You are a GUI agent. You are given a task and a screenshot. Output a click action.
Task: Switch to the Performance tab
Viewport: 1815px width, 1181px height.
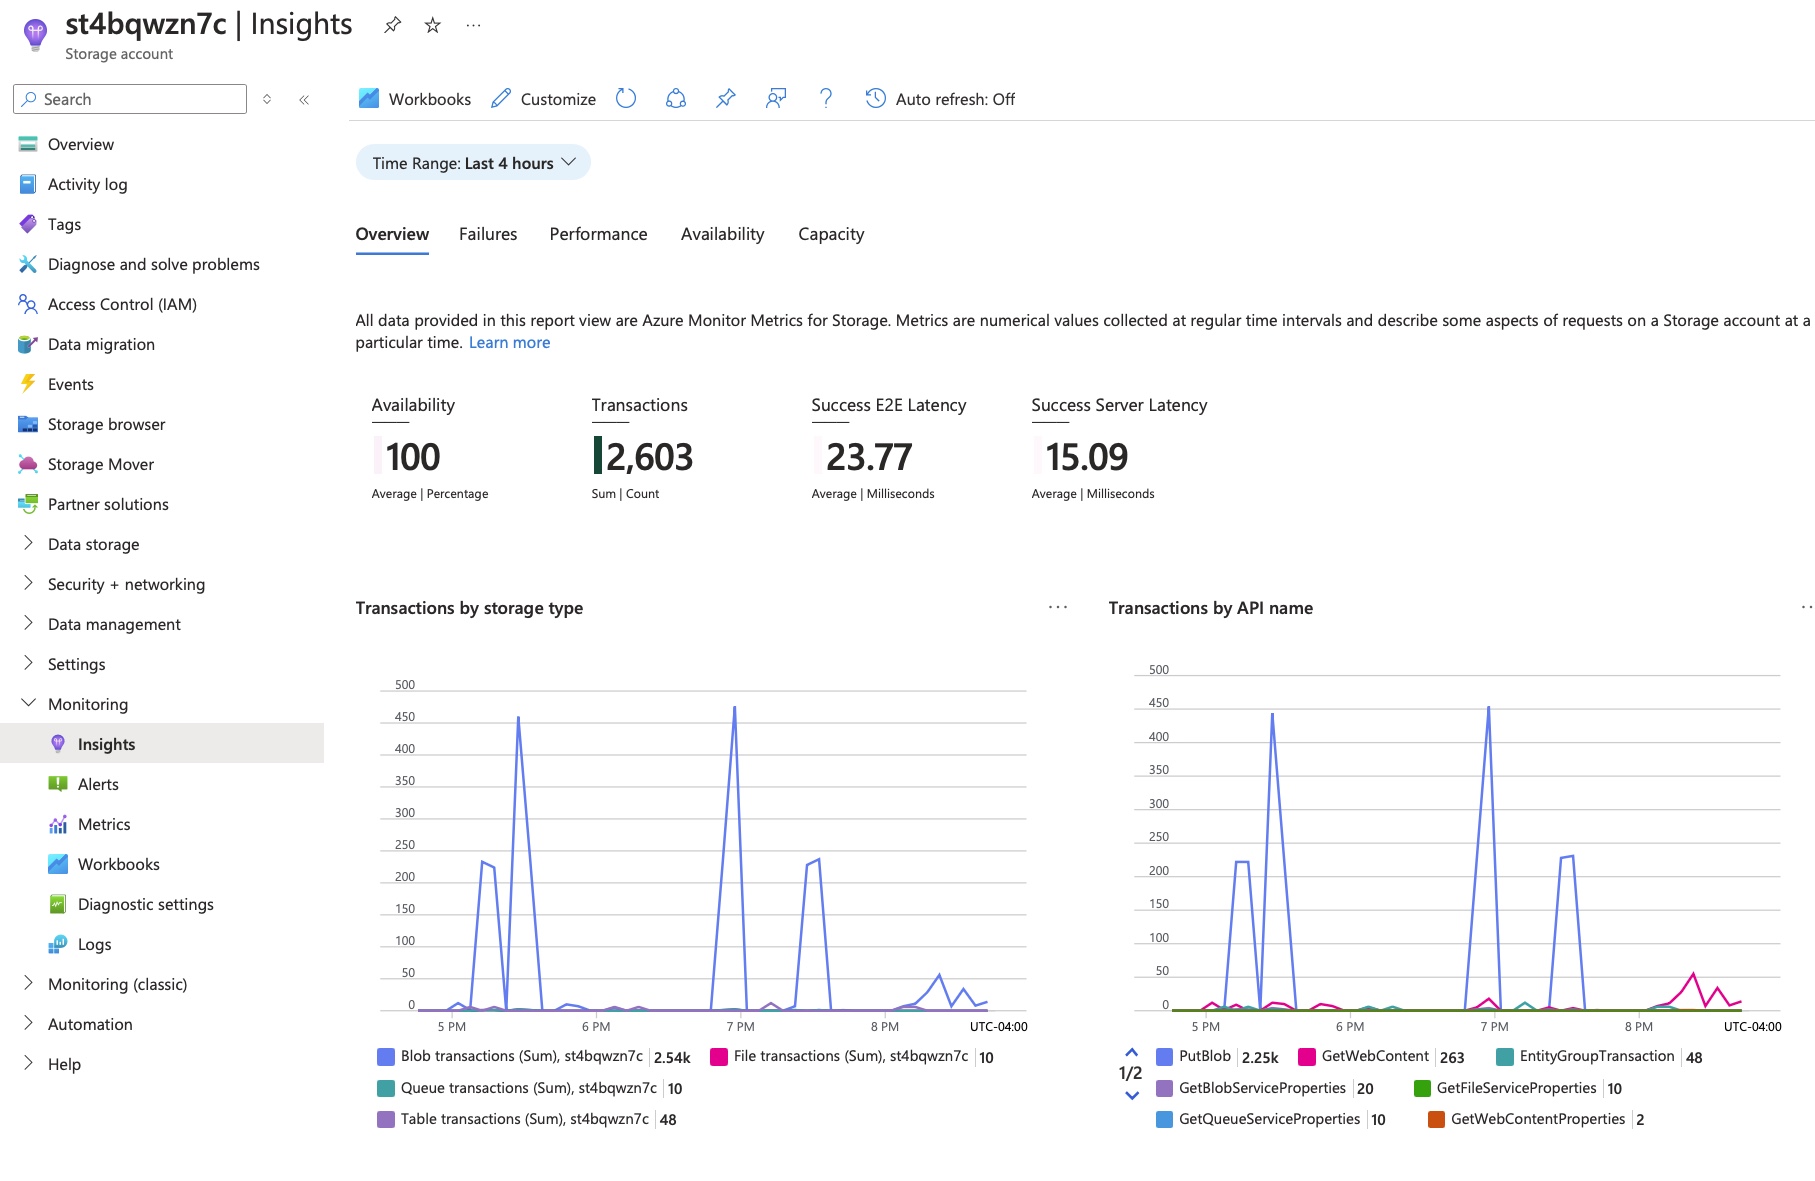tap(598, 234)
